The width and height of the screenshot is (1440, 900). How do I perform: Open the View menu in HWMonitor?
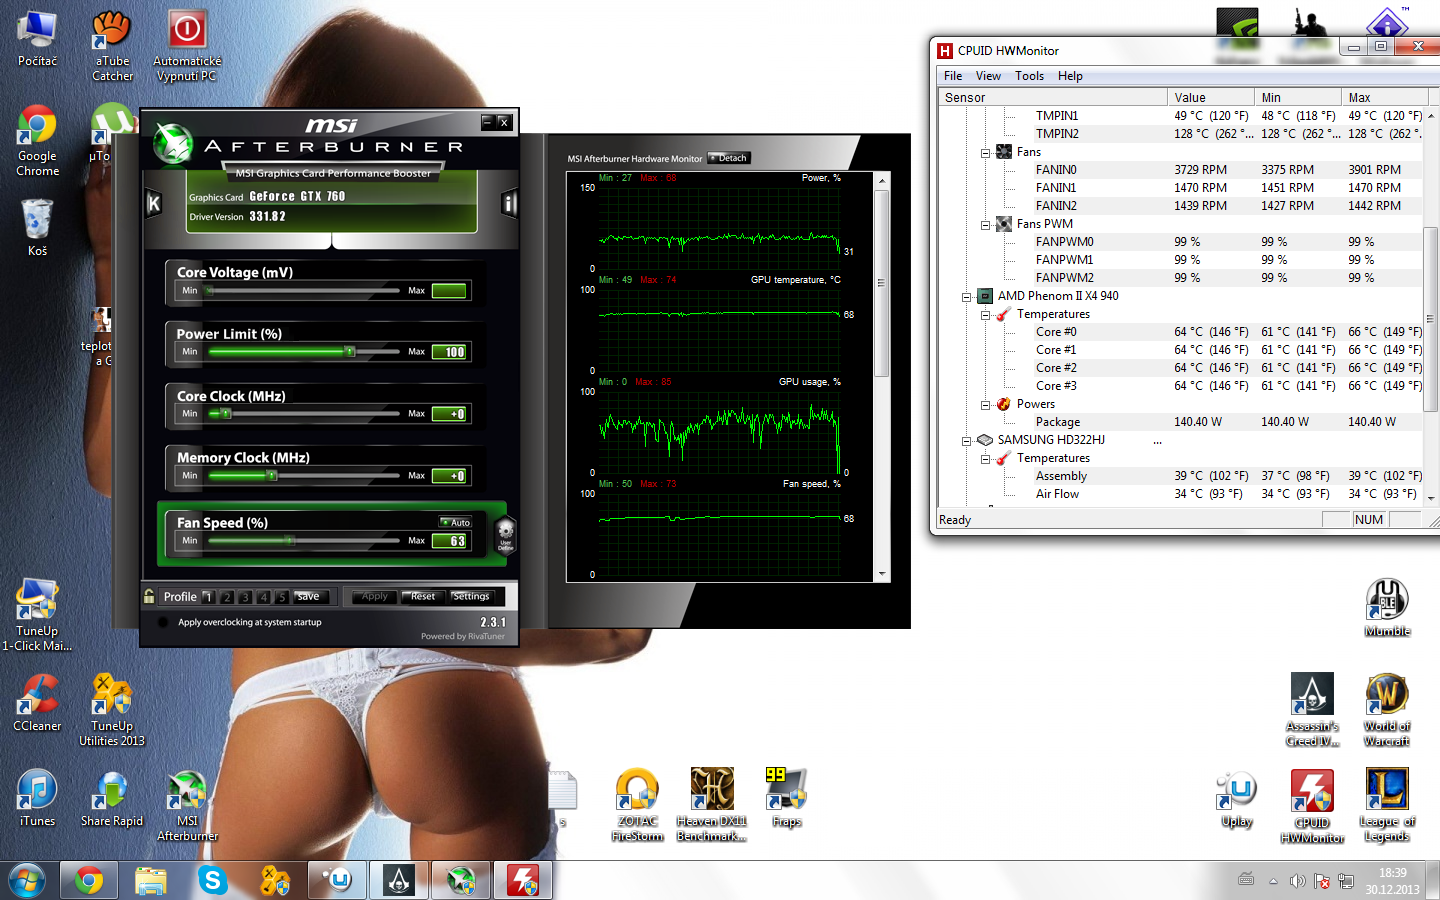pyautogui.click(x=988, y=76)
